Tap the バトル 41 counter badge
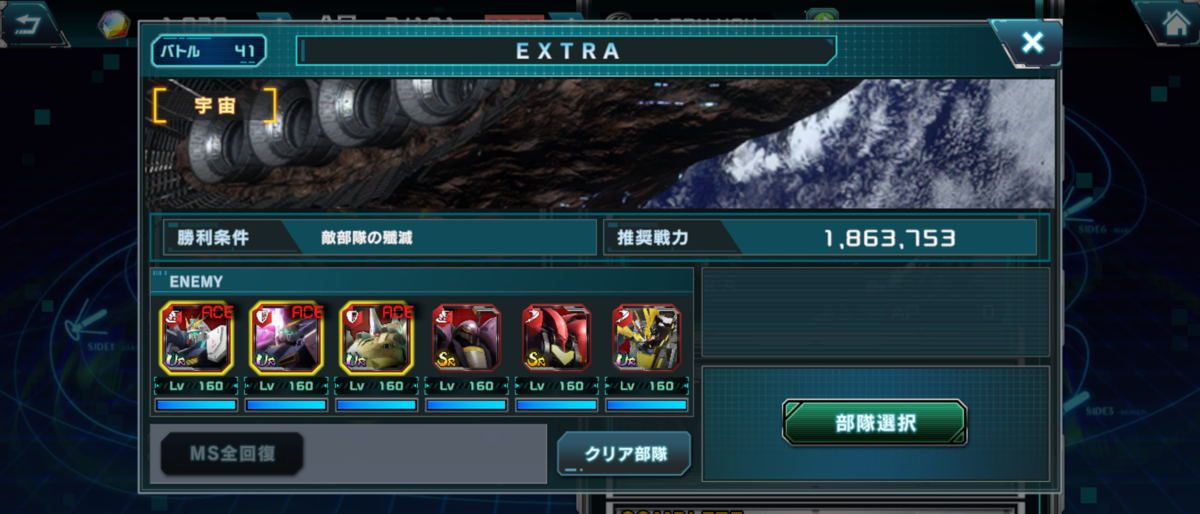 (208, 50)
